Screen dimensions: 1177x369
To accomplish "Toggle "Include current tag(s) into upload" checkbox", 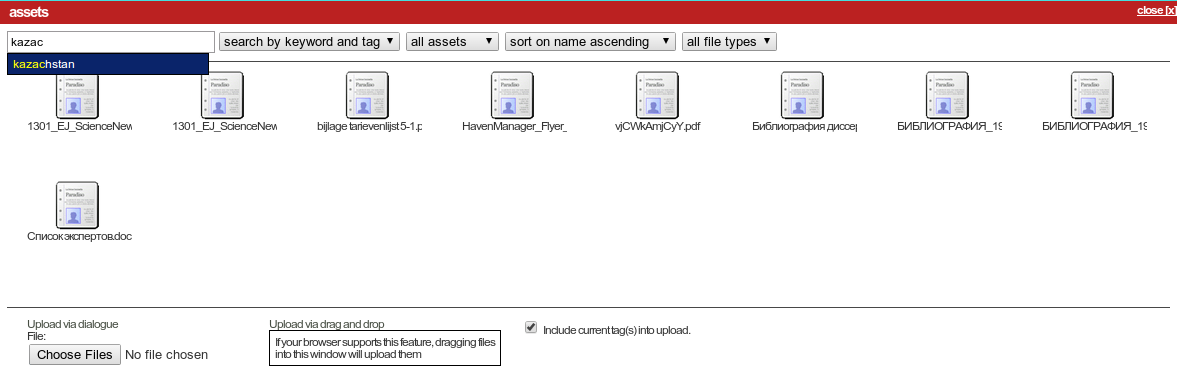I will [x=531, y=327].
